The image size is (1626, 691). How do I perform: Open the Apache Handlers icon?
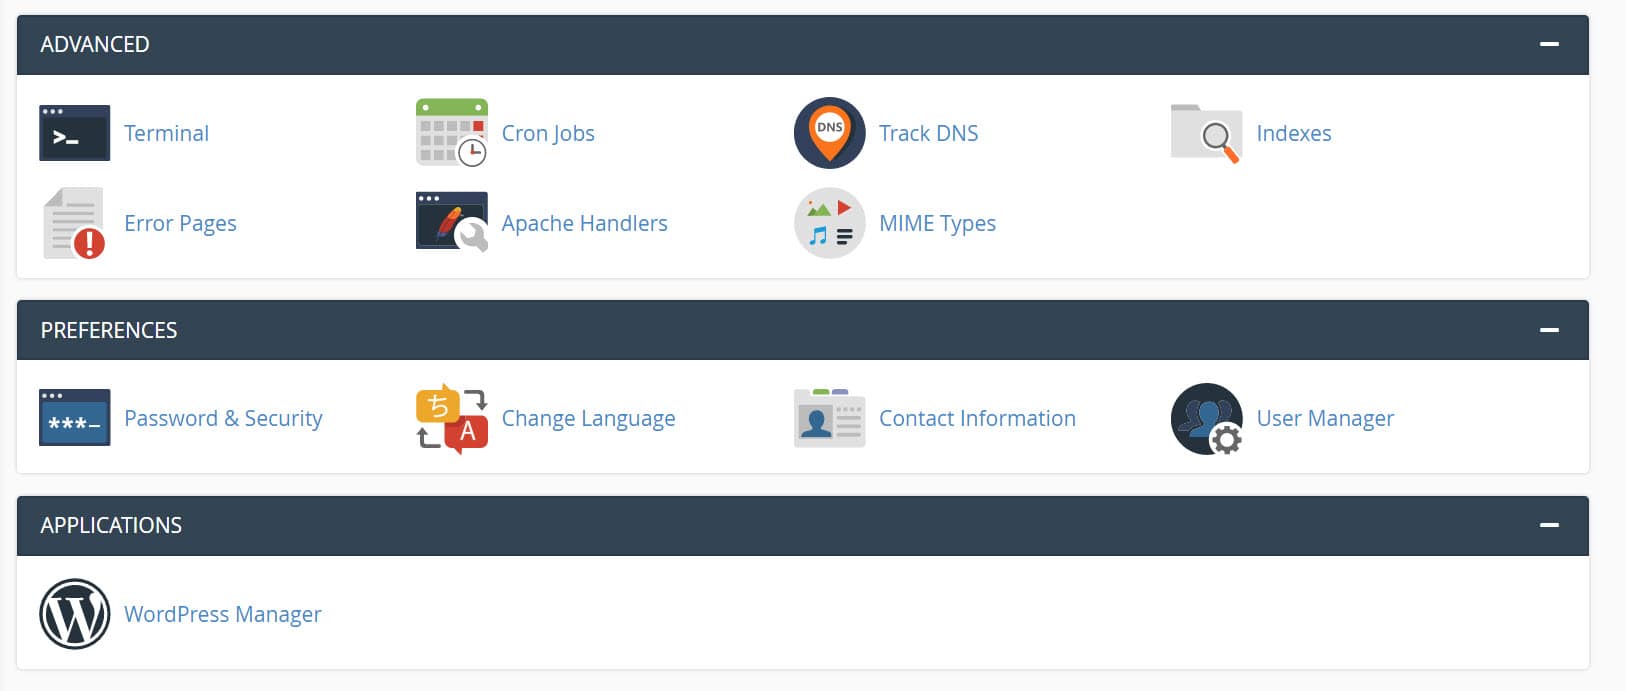point(451,222)
